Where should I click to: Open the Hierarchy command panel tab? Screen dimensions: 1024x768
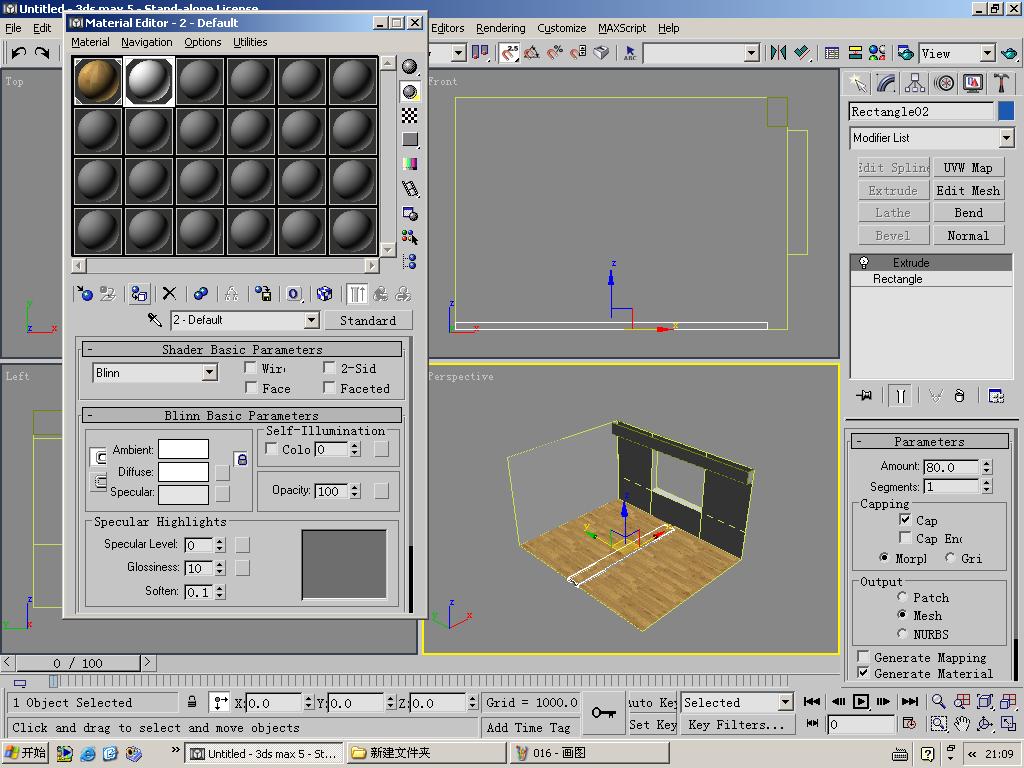coord(915,84)
